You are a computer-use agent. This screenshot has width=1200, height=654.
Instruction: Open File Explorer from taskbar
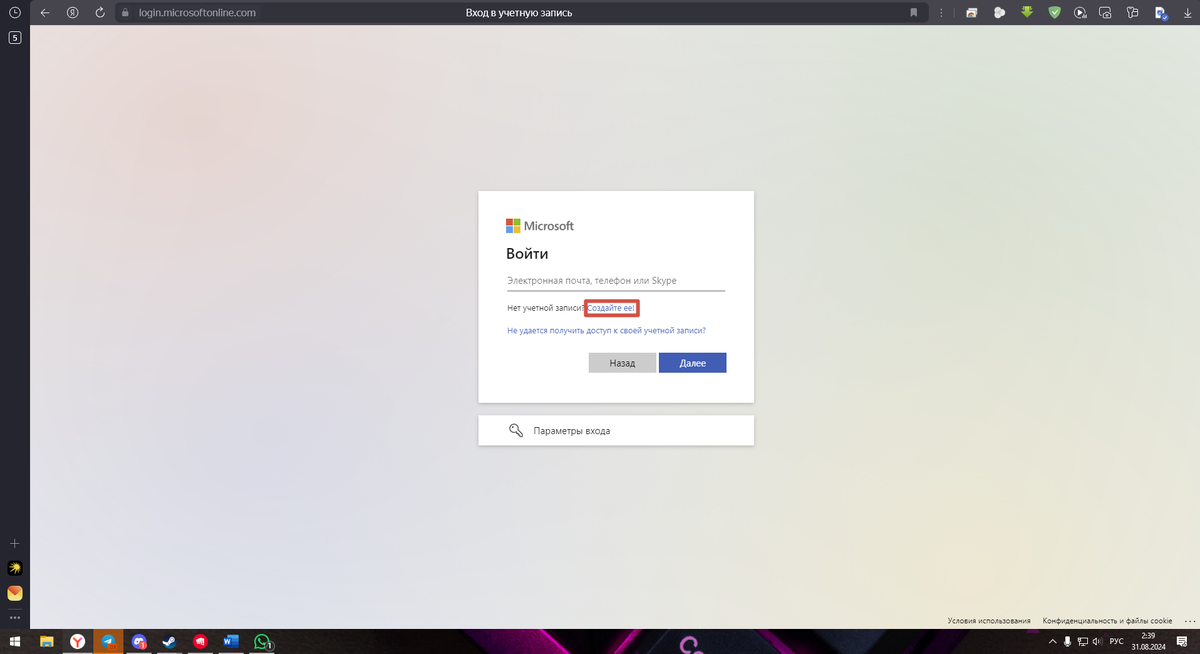(x=46, y=641)
